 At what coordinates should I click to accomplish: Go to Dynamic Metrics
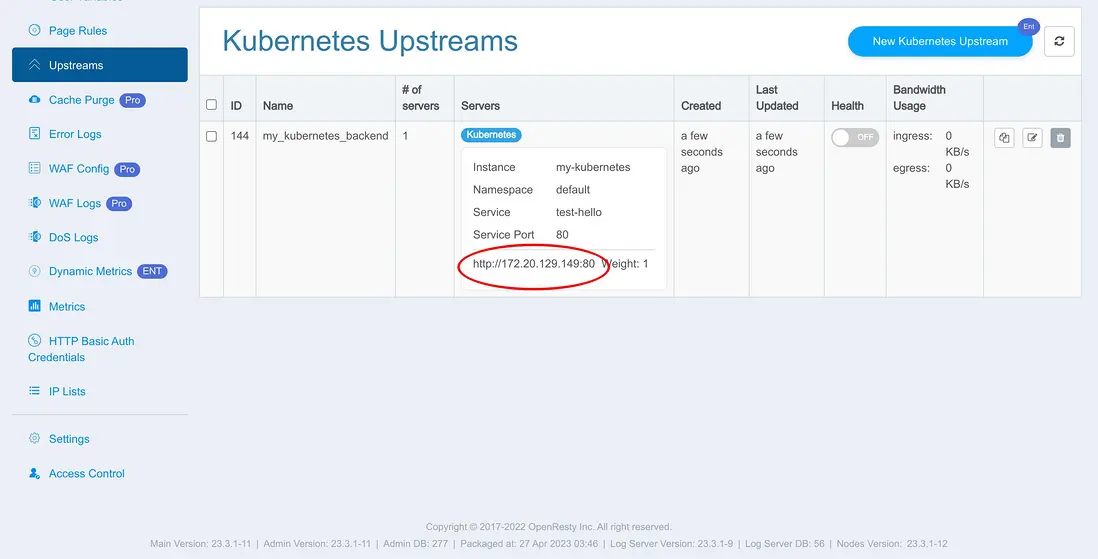(90, 271)
